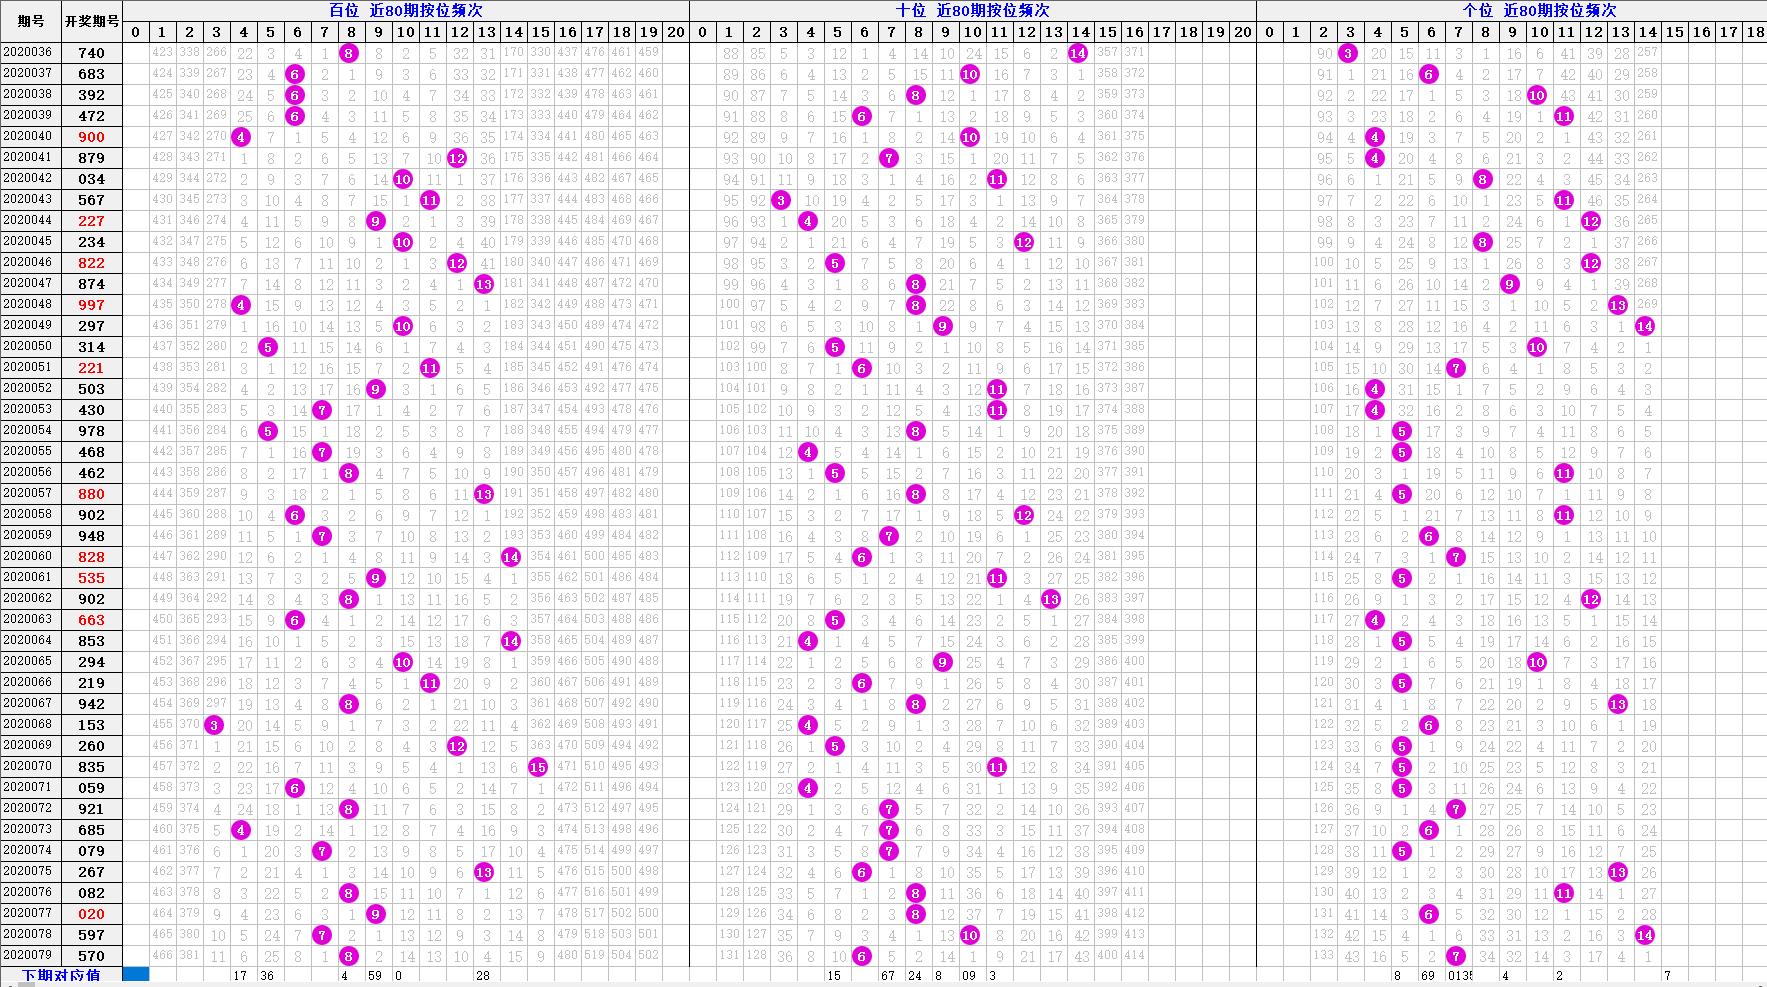Click the bottom row value 36
The height and width of the screenshot is (987, 1767).
(x=268, y=975)
